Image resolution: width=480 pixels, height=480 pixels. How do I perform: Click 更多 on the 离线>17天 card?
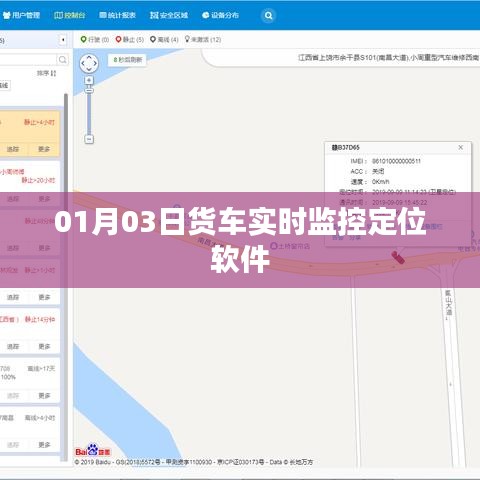(44, 396)
